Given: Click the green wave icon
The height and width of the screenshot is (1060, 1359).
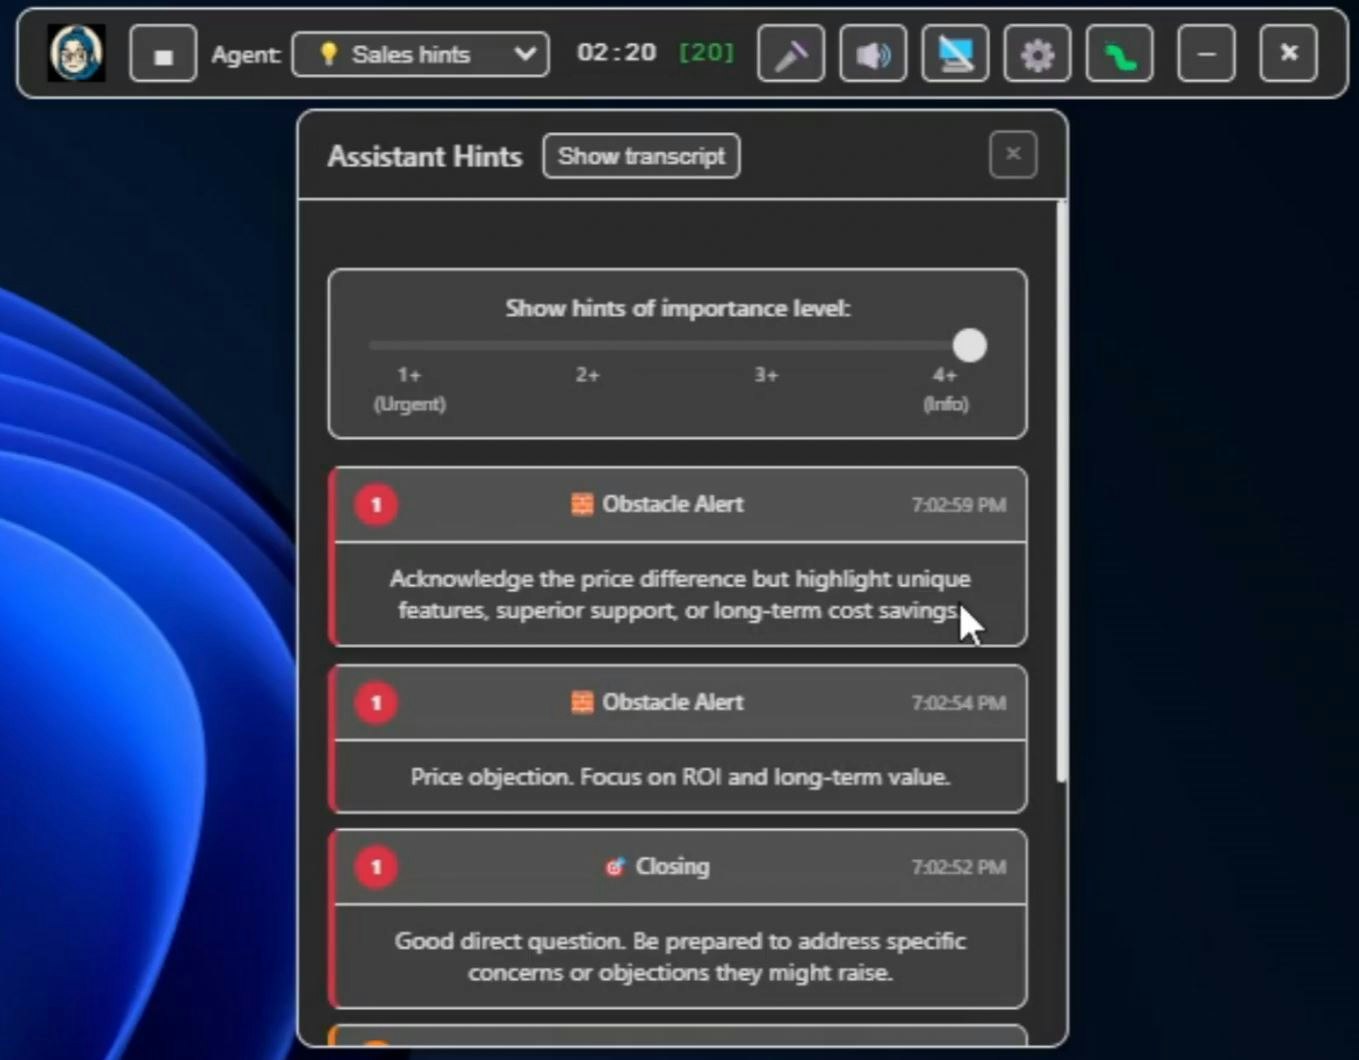Looking at the screenshot, I should tap(1119, 54).
